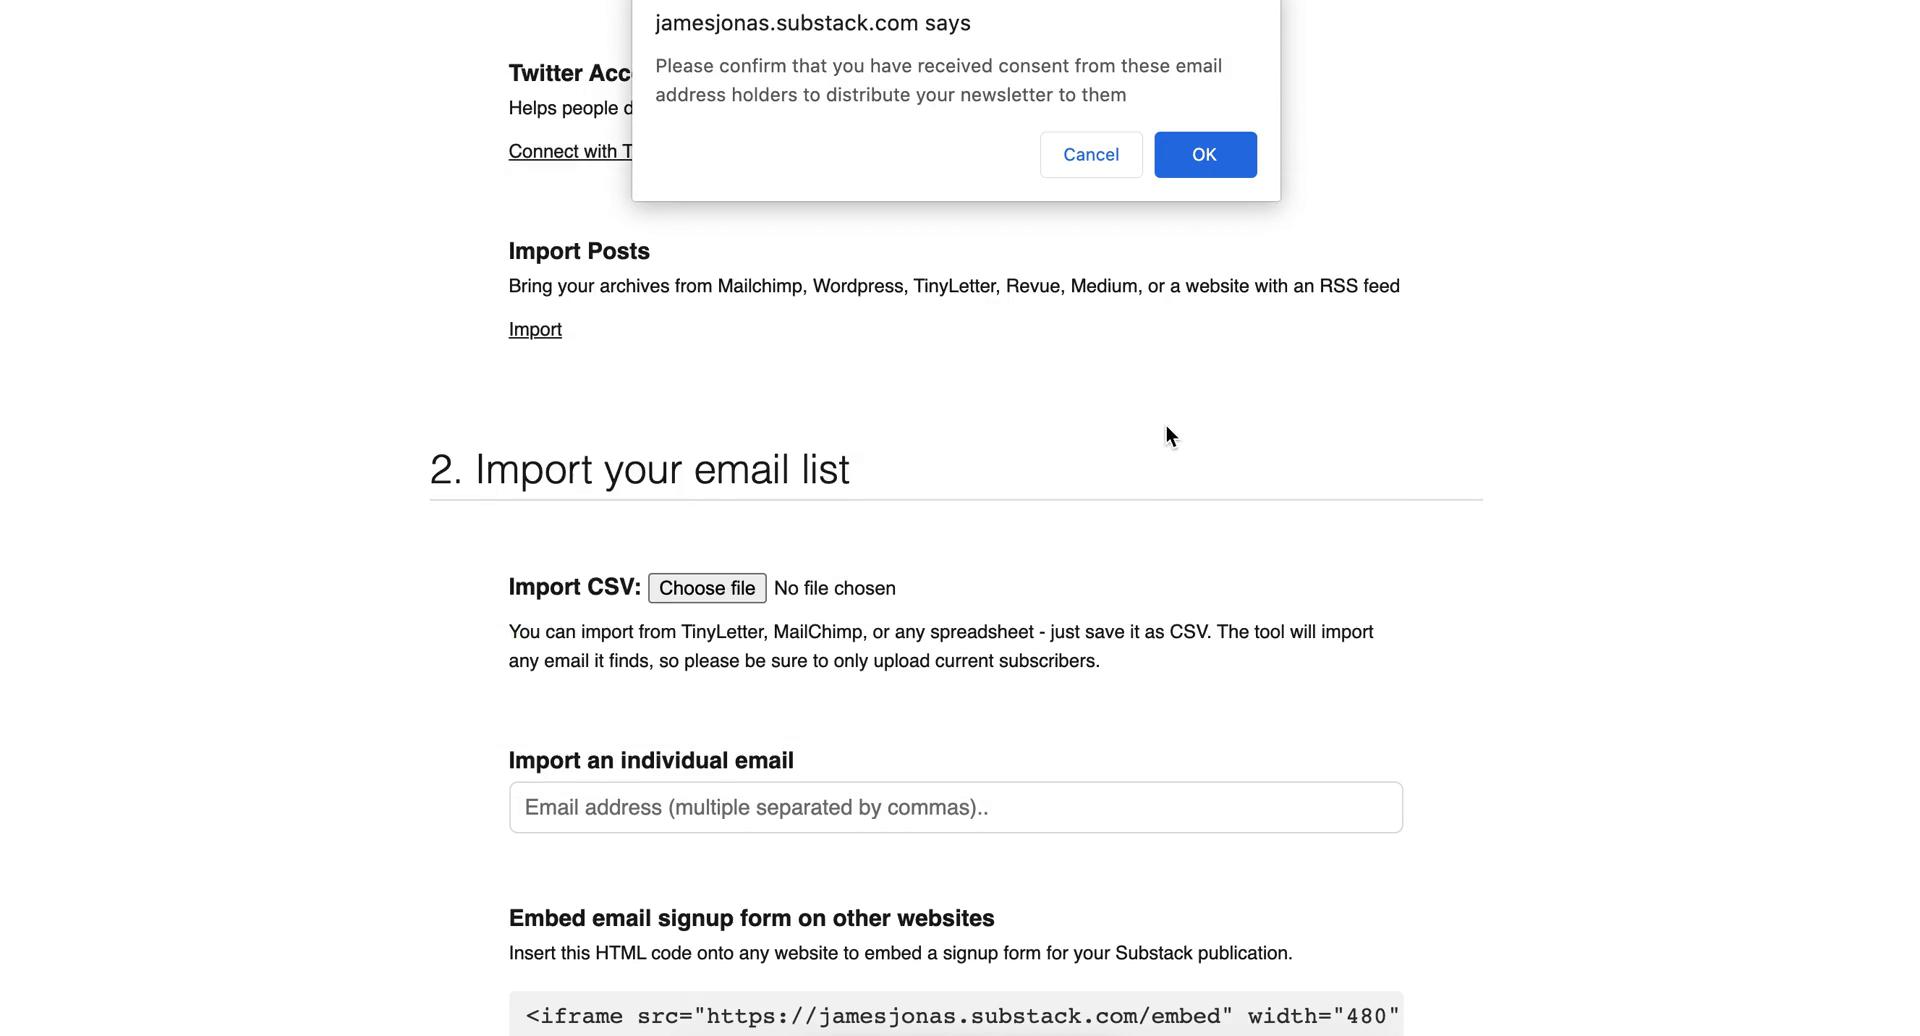Click the 'Import an individual email' label
This screenshot has width=1920, height=1036.
tap(651, 760)
